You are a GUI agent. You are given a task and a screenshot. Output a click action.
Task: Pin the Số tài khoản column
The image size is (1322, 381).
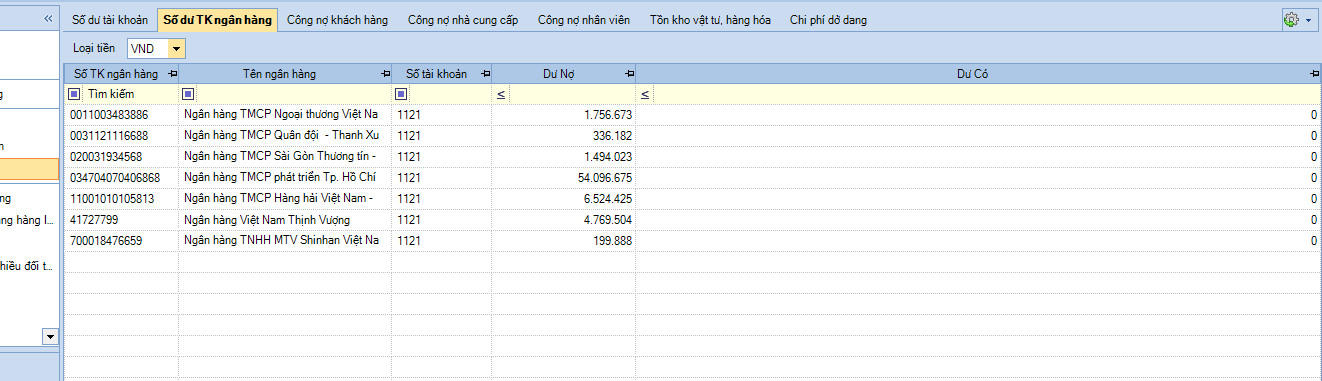tap(487, 74)
